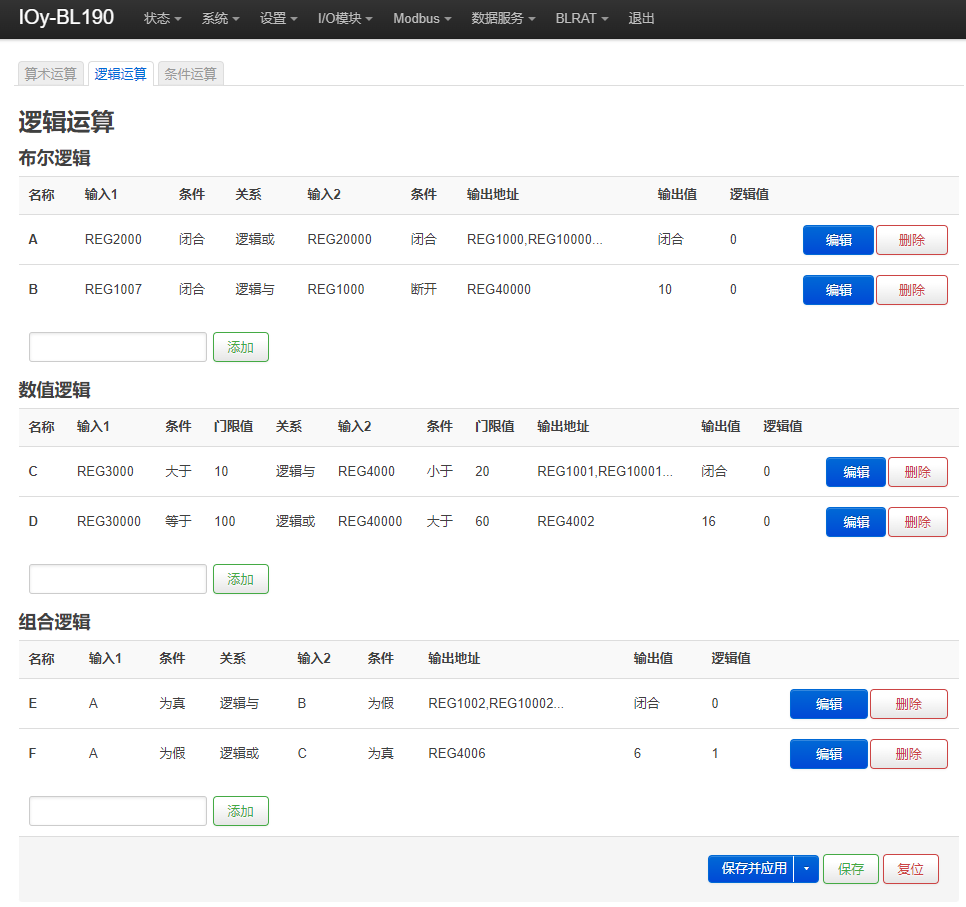This screenshot has height=907, width=966.
Task: Select the REG1001,REG10001... output address cell
Action: click(x=604, y=471)
